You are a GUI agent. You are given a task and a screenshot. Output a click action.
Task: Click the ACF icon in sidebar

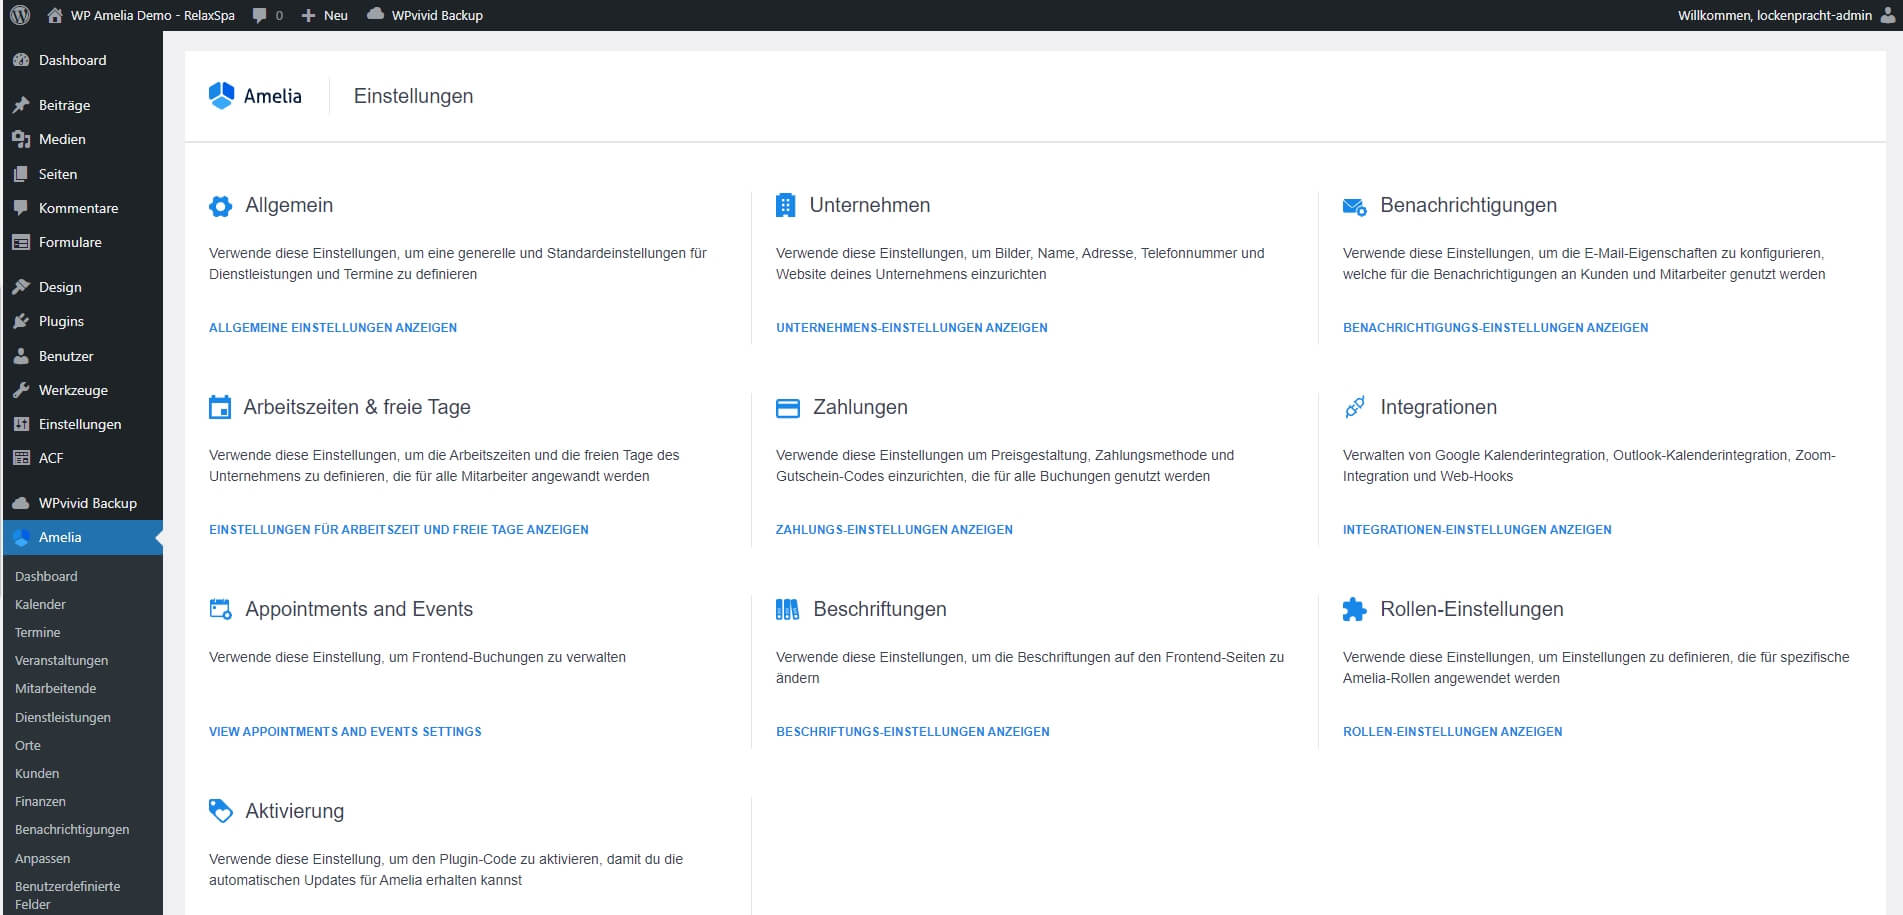[21, 458]
